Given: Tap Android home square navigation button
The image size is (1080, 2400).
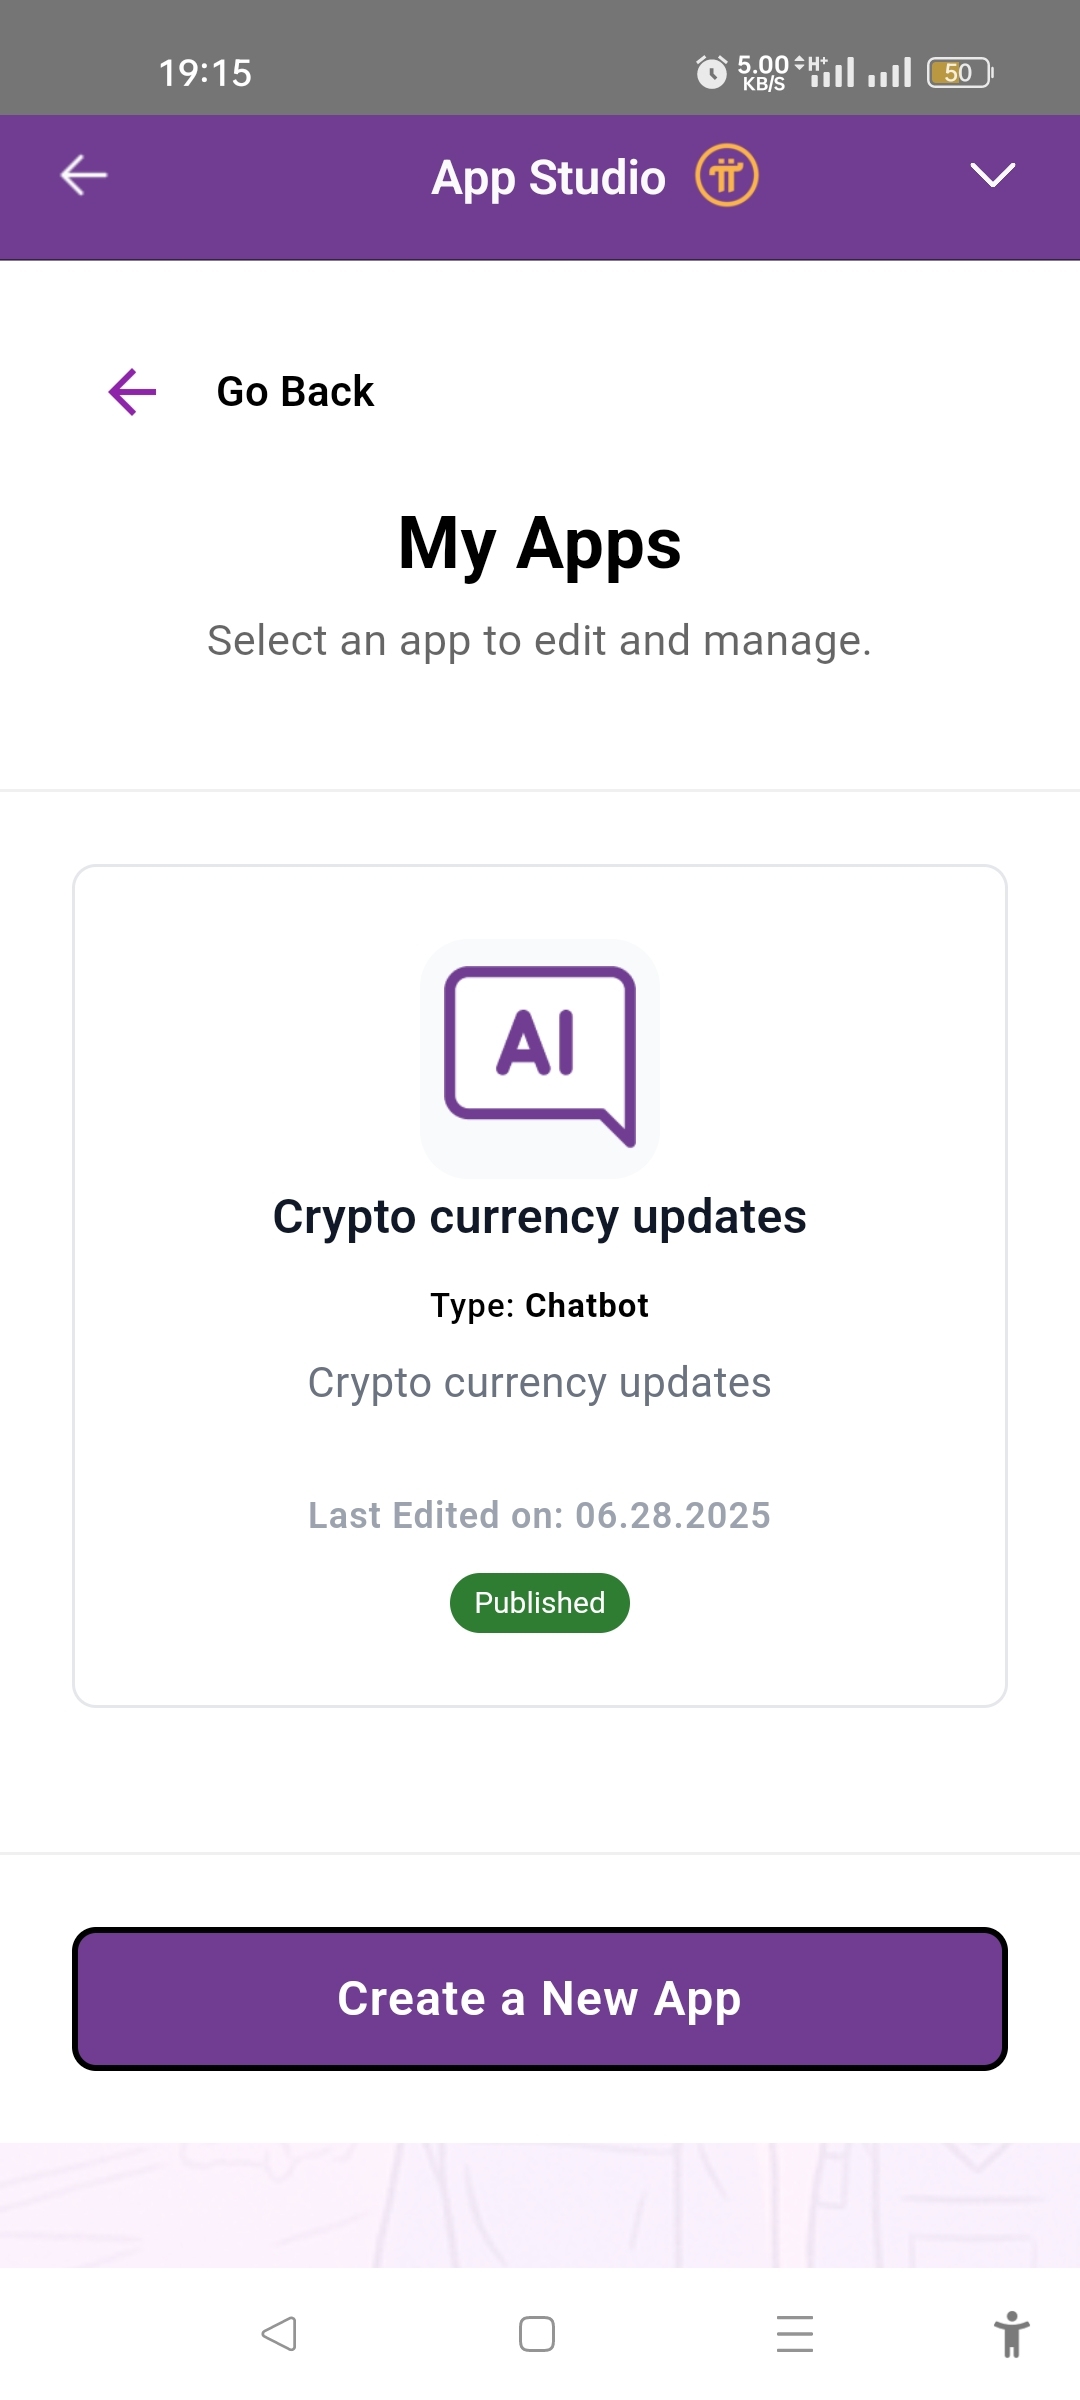Looking at the screenshot, I should pyautogui.click(x=537, y=2334).
